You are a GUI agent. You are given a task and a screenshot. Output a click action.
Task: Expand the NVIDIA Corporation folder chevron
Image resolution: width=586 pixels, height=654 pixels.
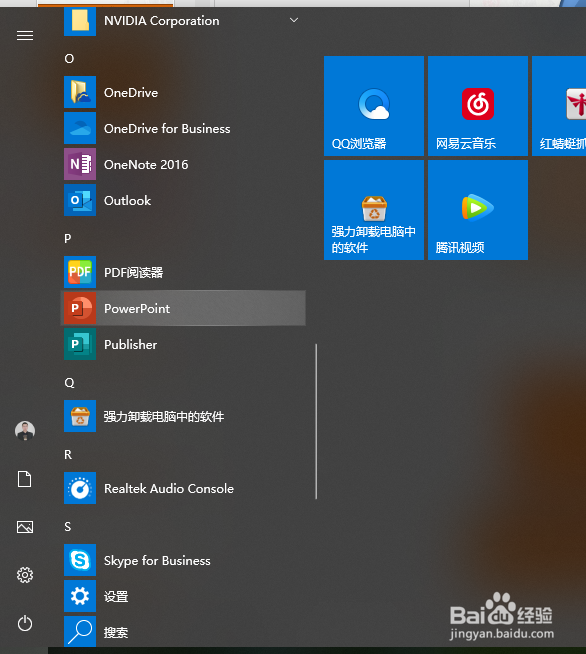[294, 20]
